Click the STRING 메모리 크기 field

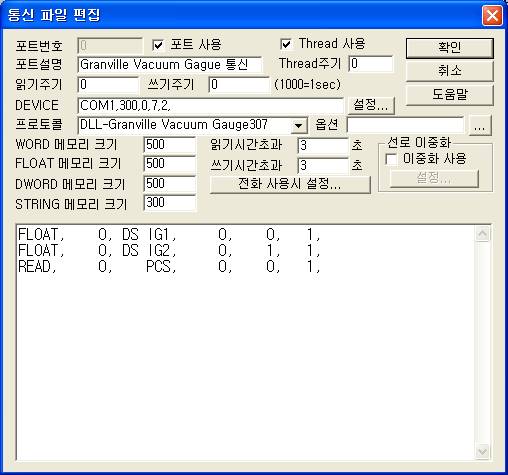169,203
